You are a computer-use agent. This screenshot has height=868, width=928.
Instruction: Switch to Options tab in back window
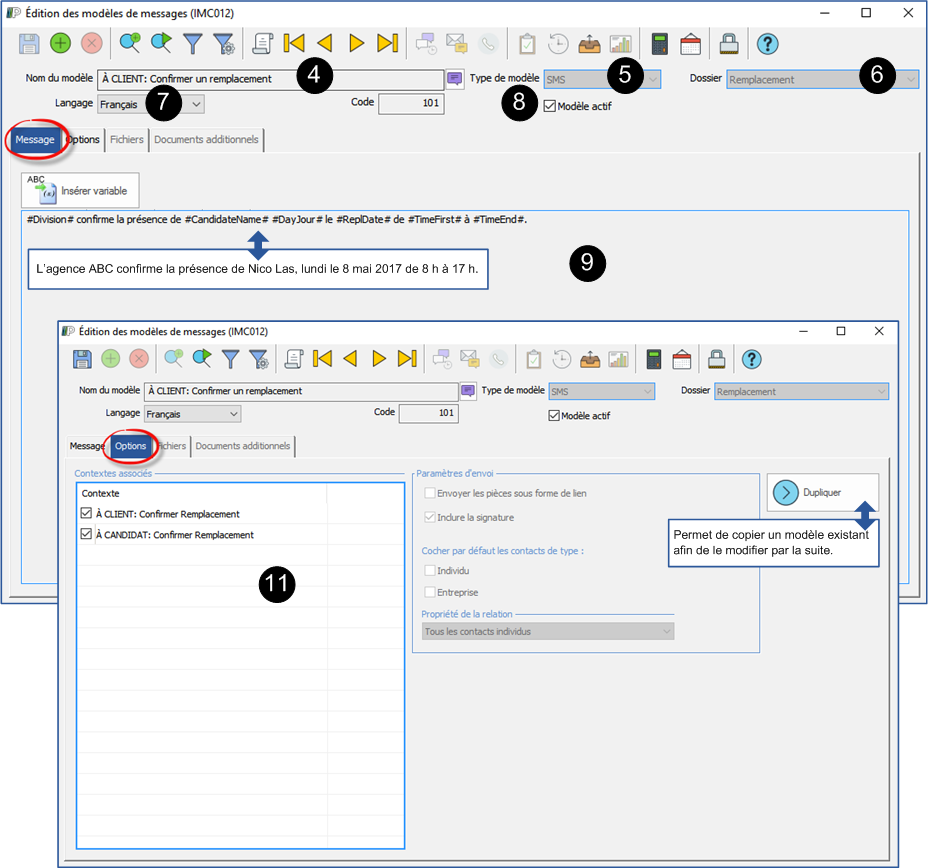point(83,140)
